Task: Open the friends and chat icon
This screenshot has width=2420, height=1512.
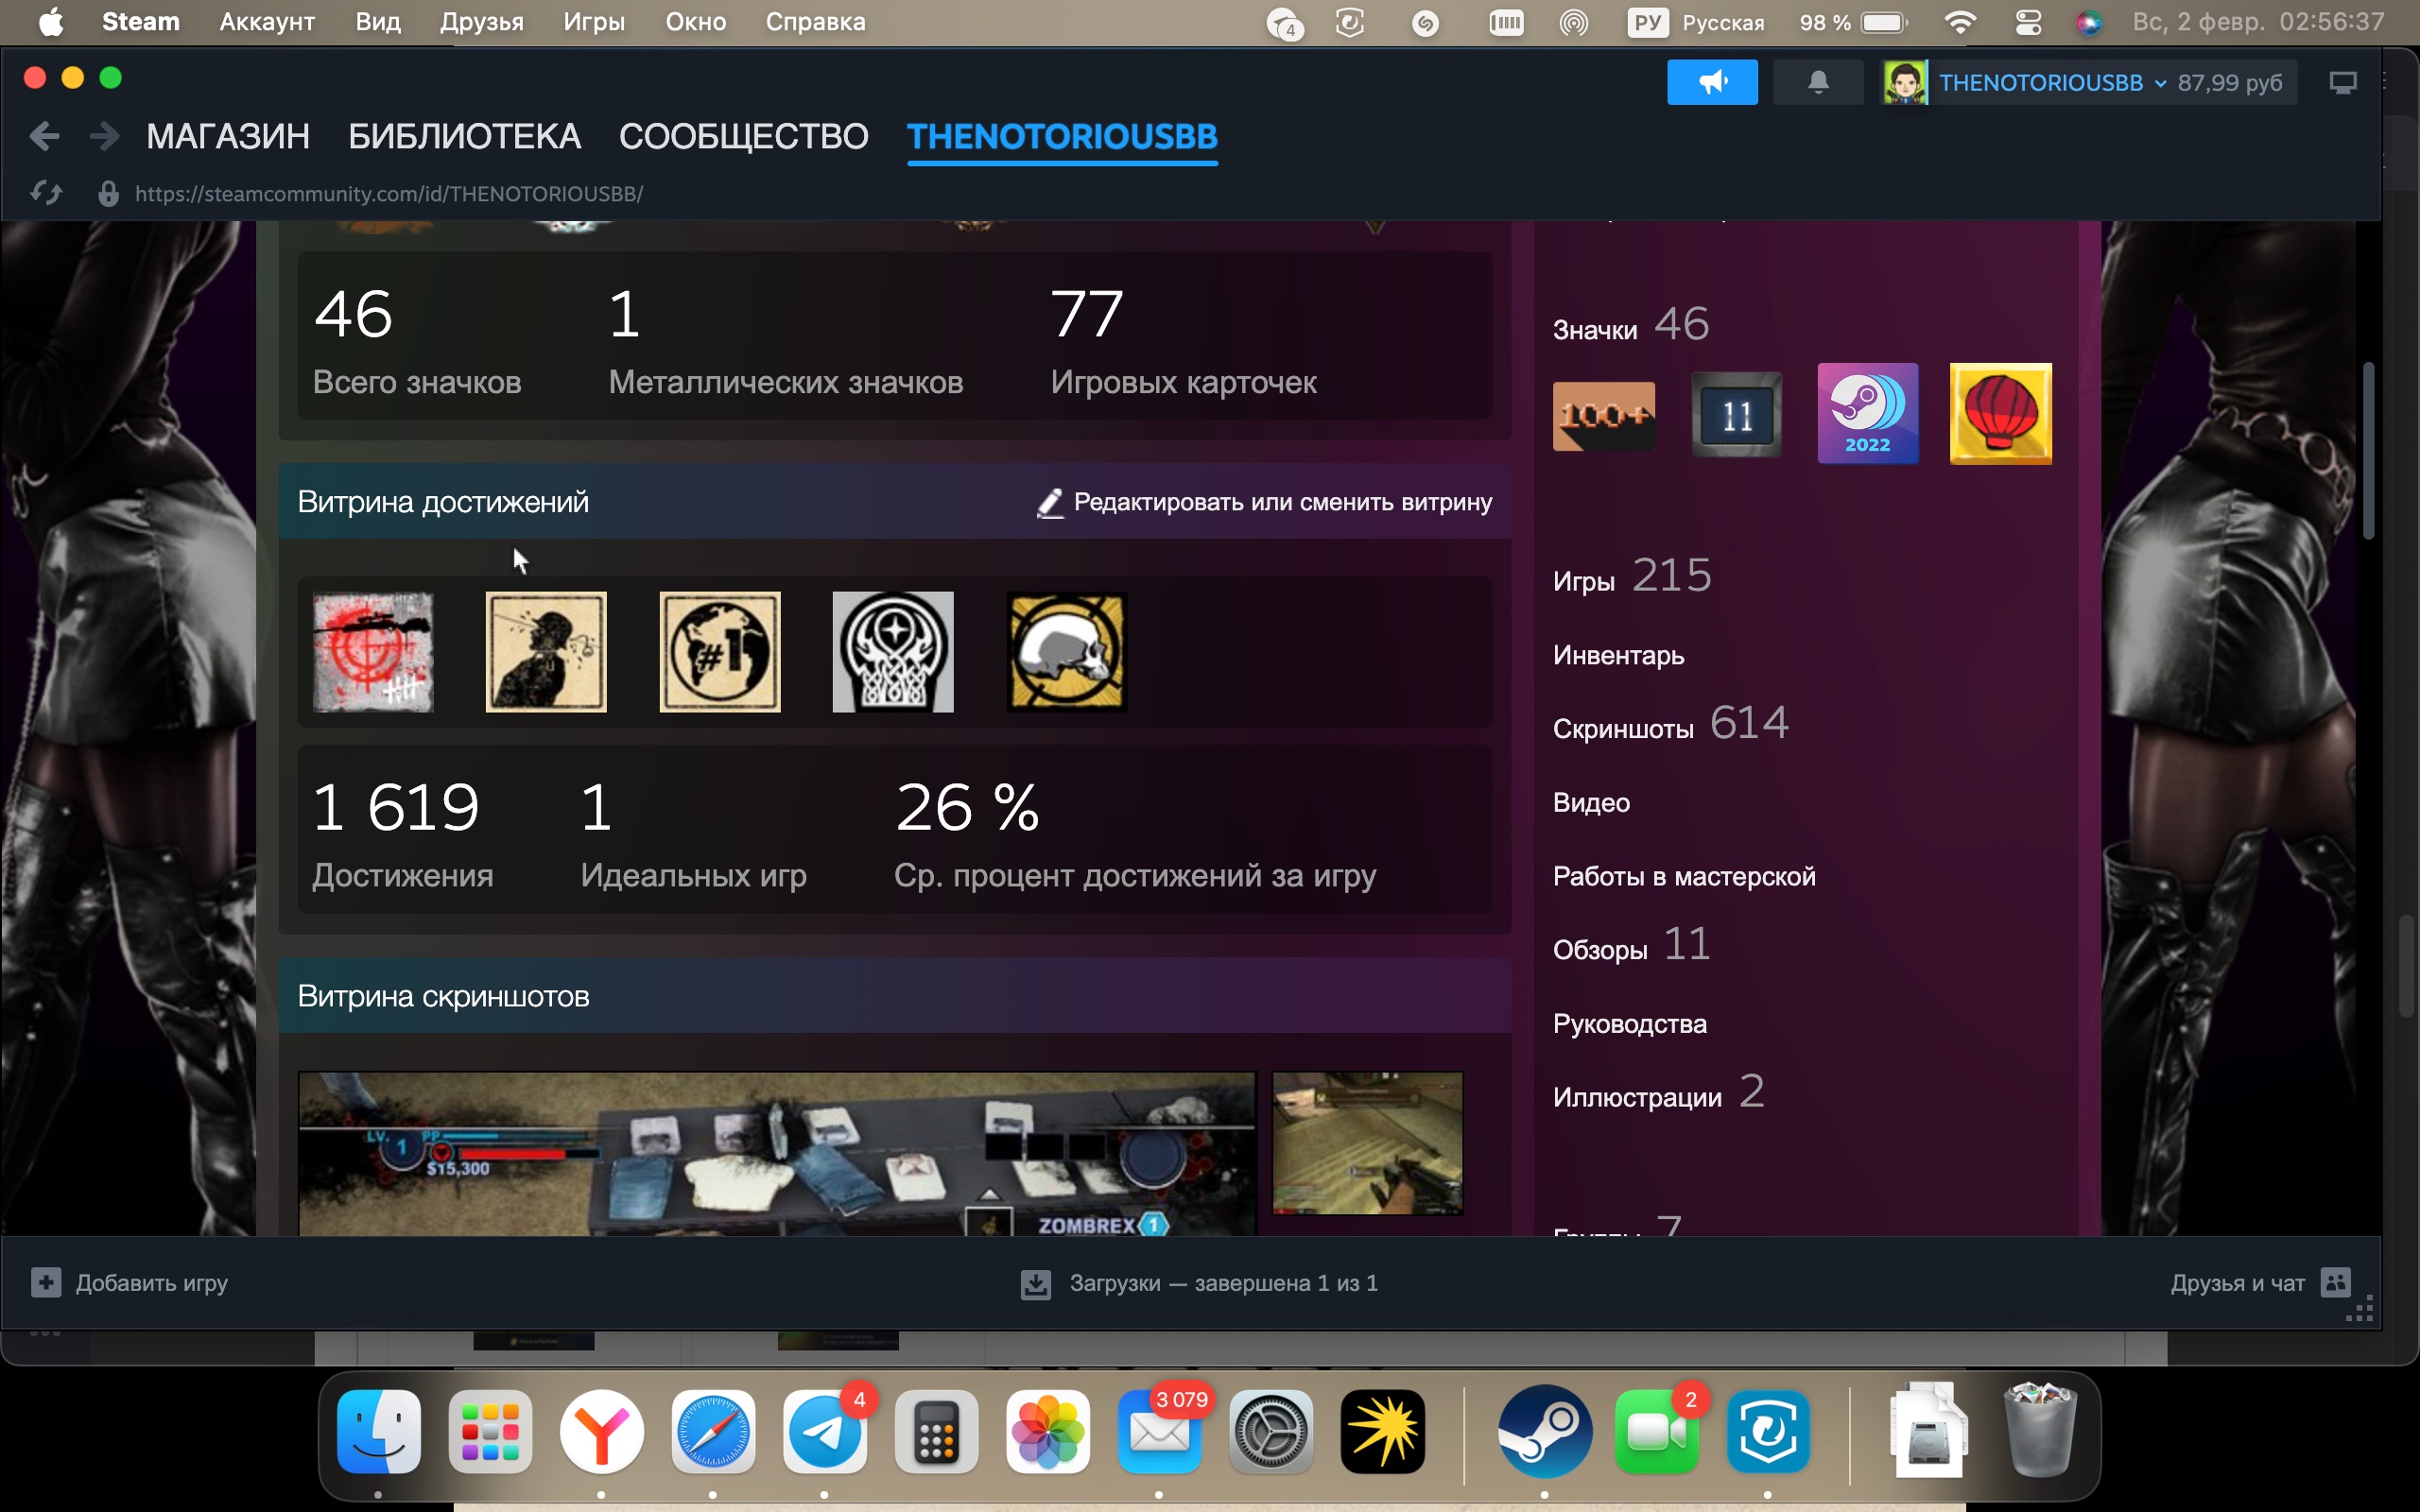Action: [x=2336, y=1282]
